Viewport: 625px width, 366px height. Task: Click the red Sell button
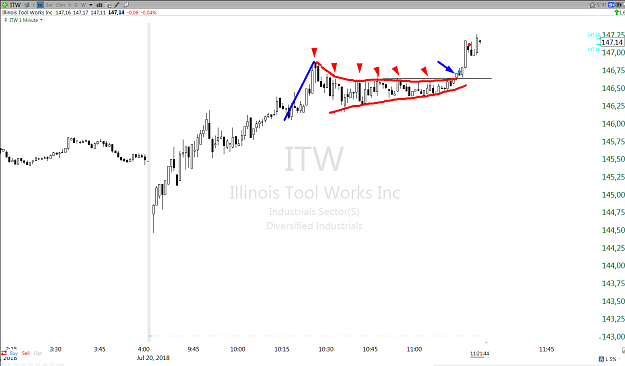point(26,353)
